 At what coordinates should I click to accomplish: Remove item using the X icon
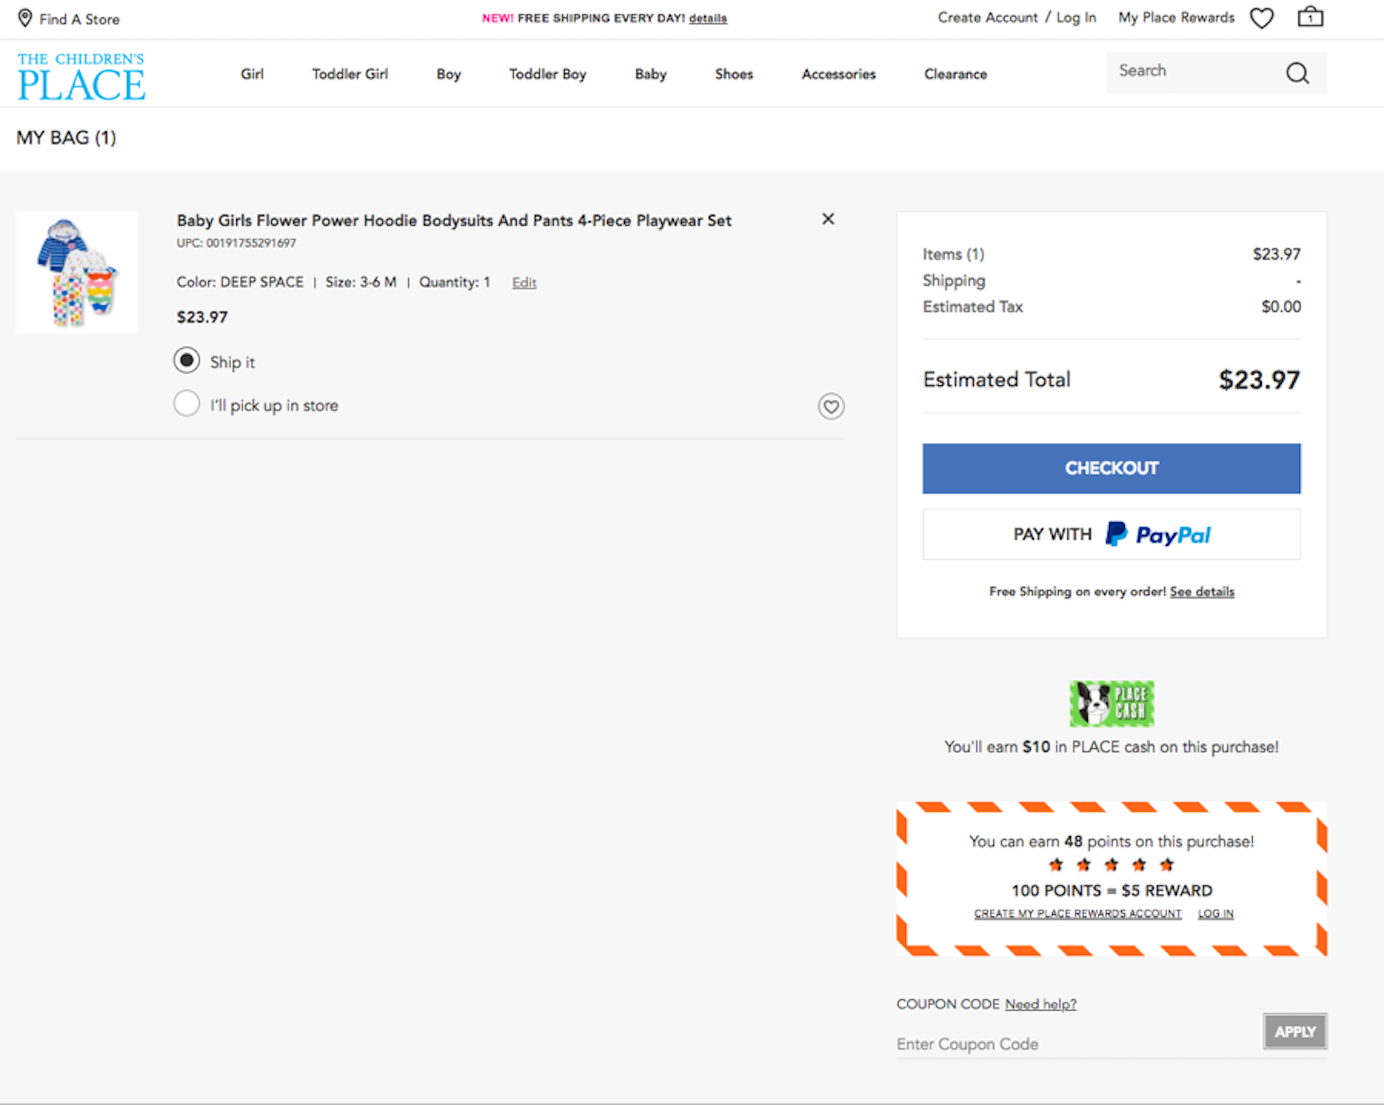(x=828, y=218)
